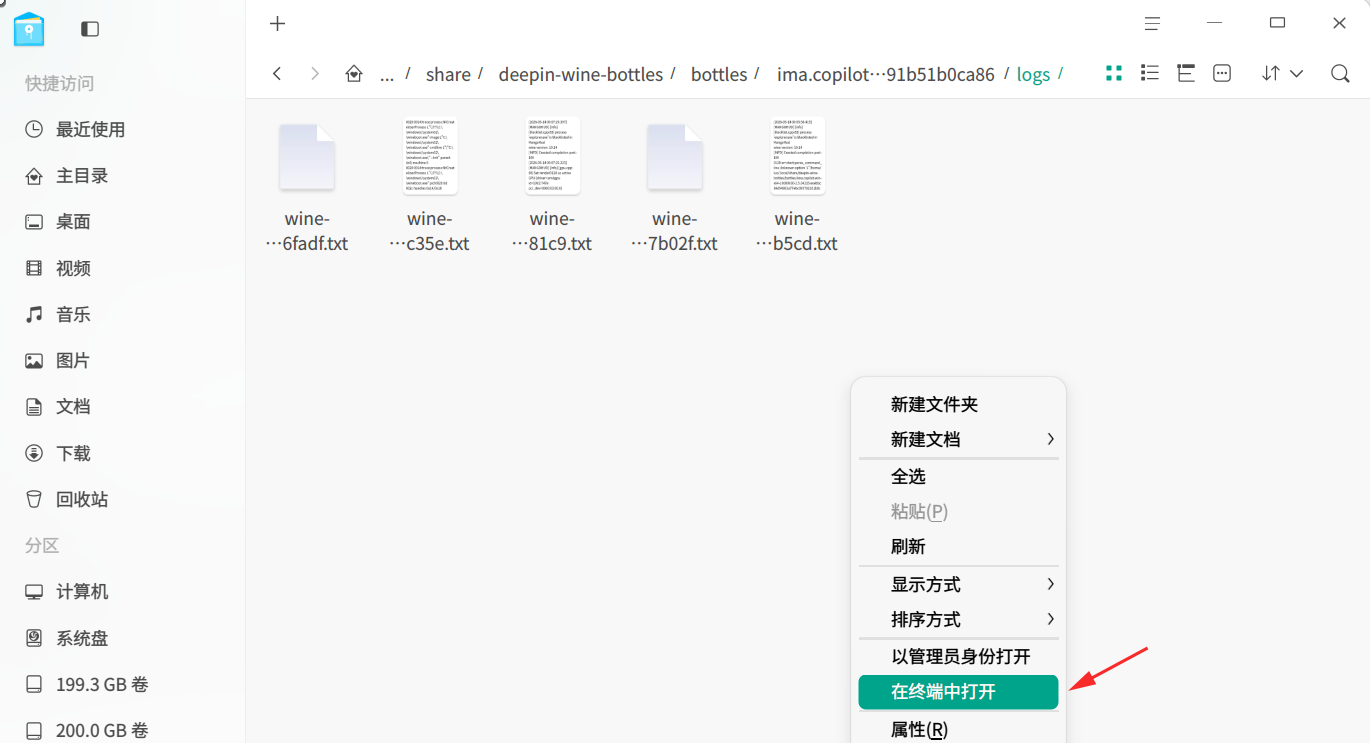Navigate to deepin-wine-bottles breadcrumb
1370x743 pixels.
pos(581,75)
